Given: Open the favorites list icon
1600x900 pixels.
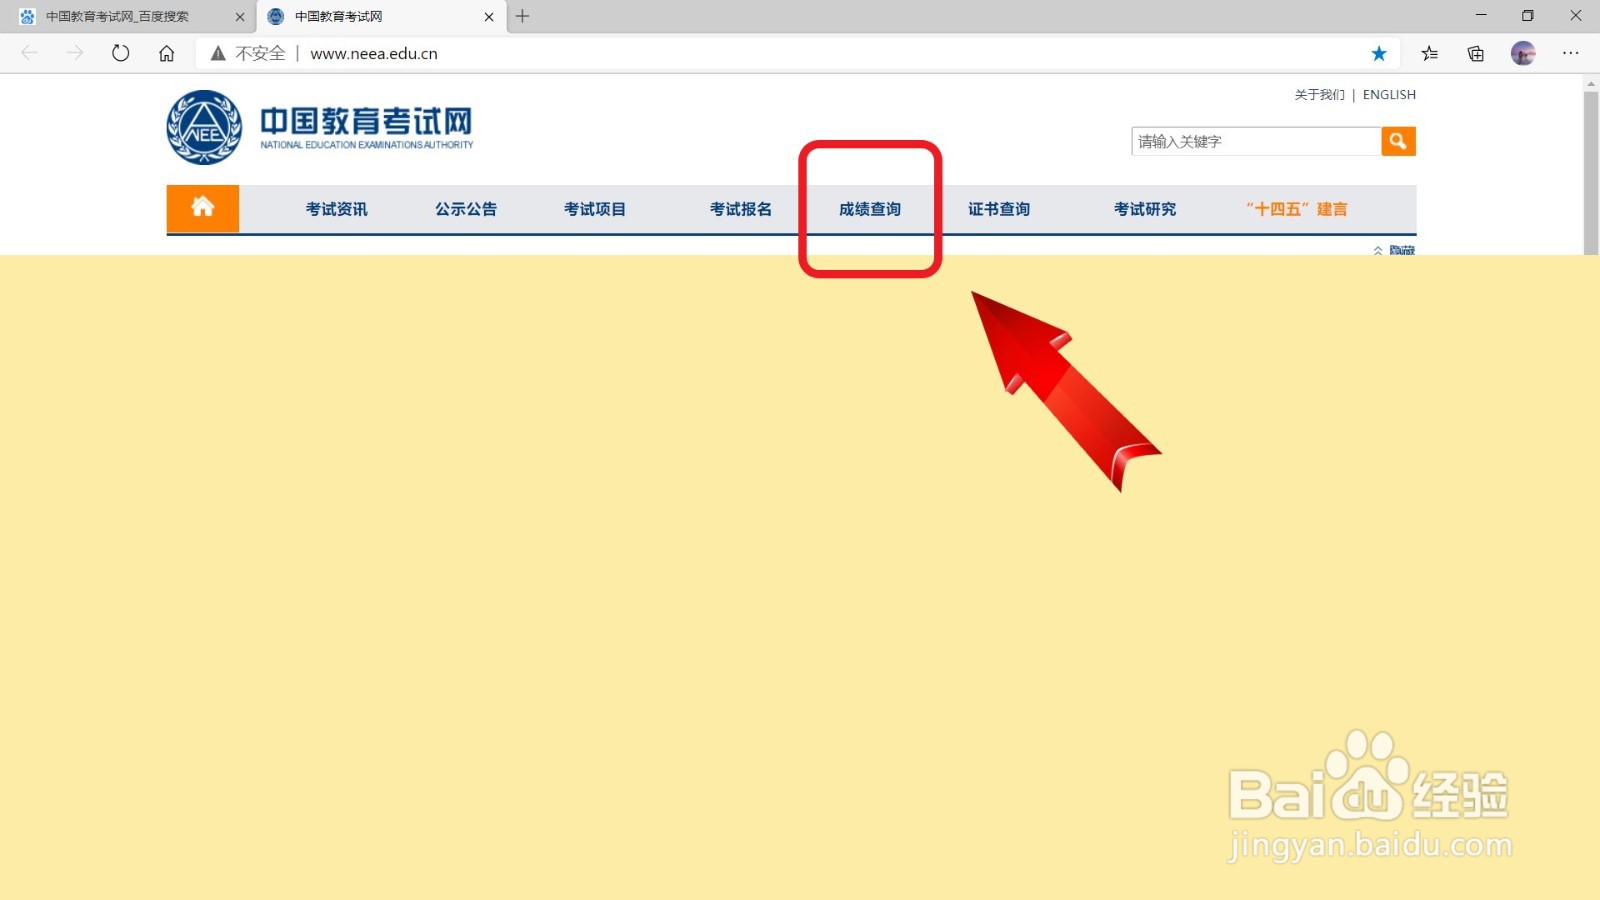Looking at the screenshot, I should [1428, 53].
